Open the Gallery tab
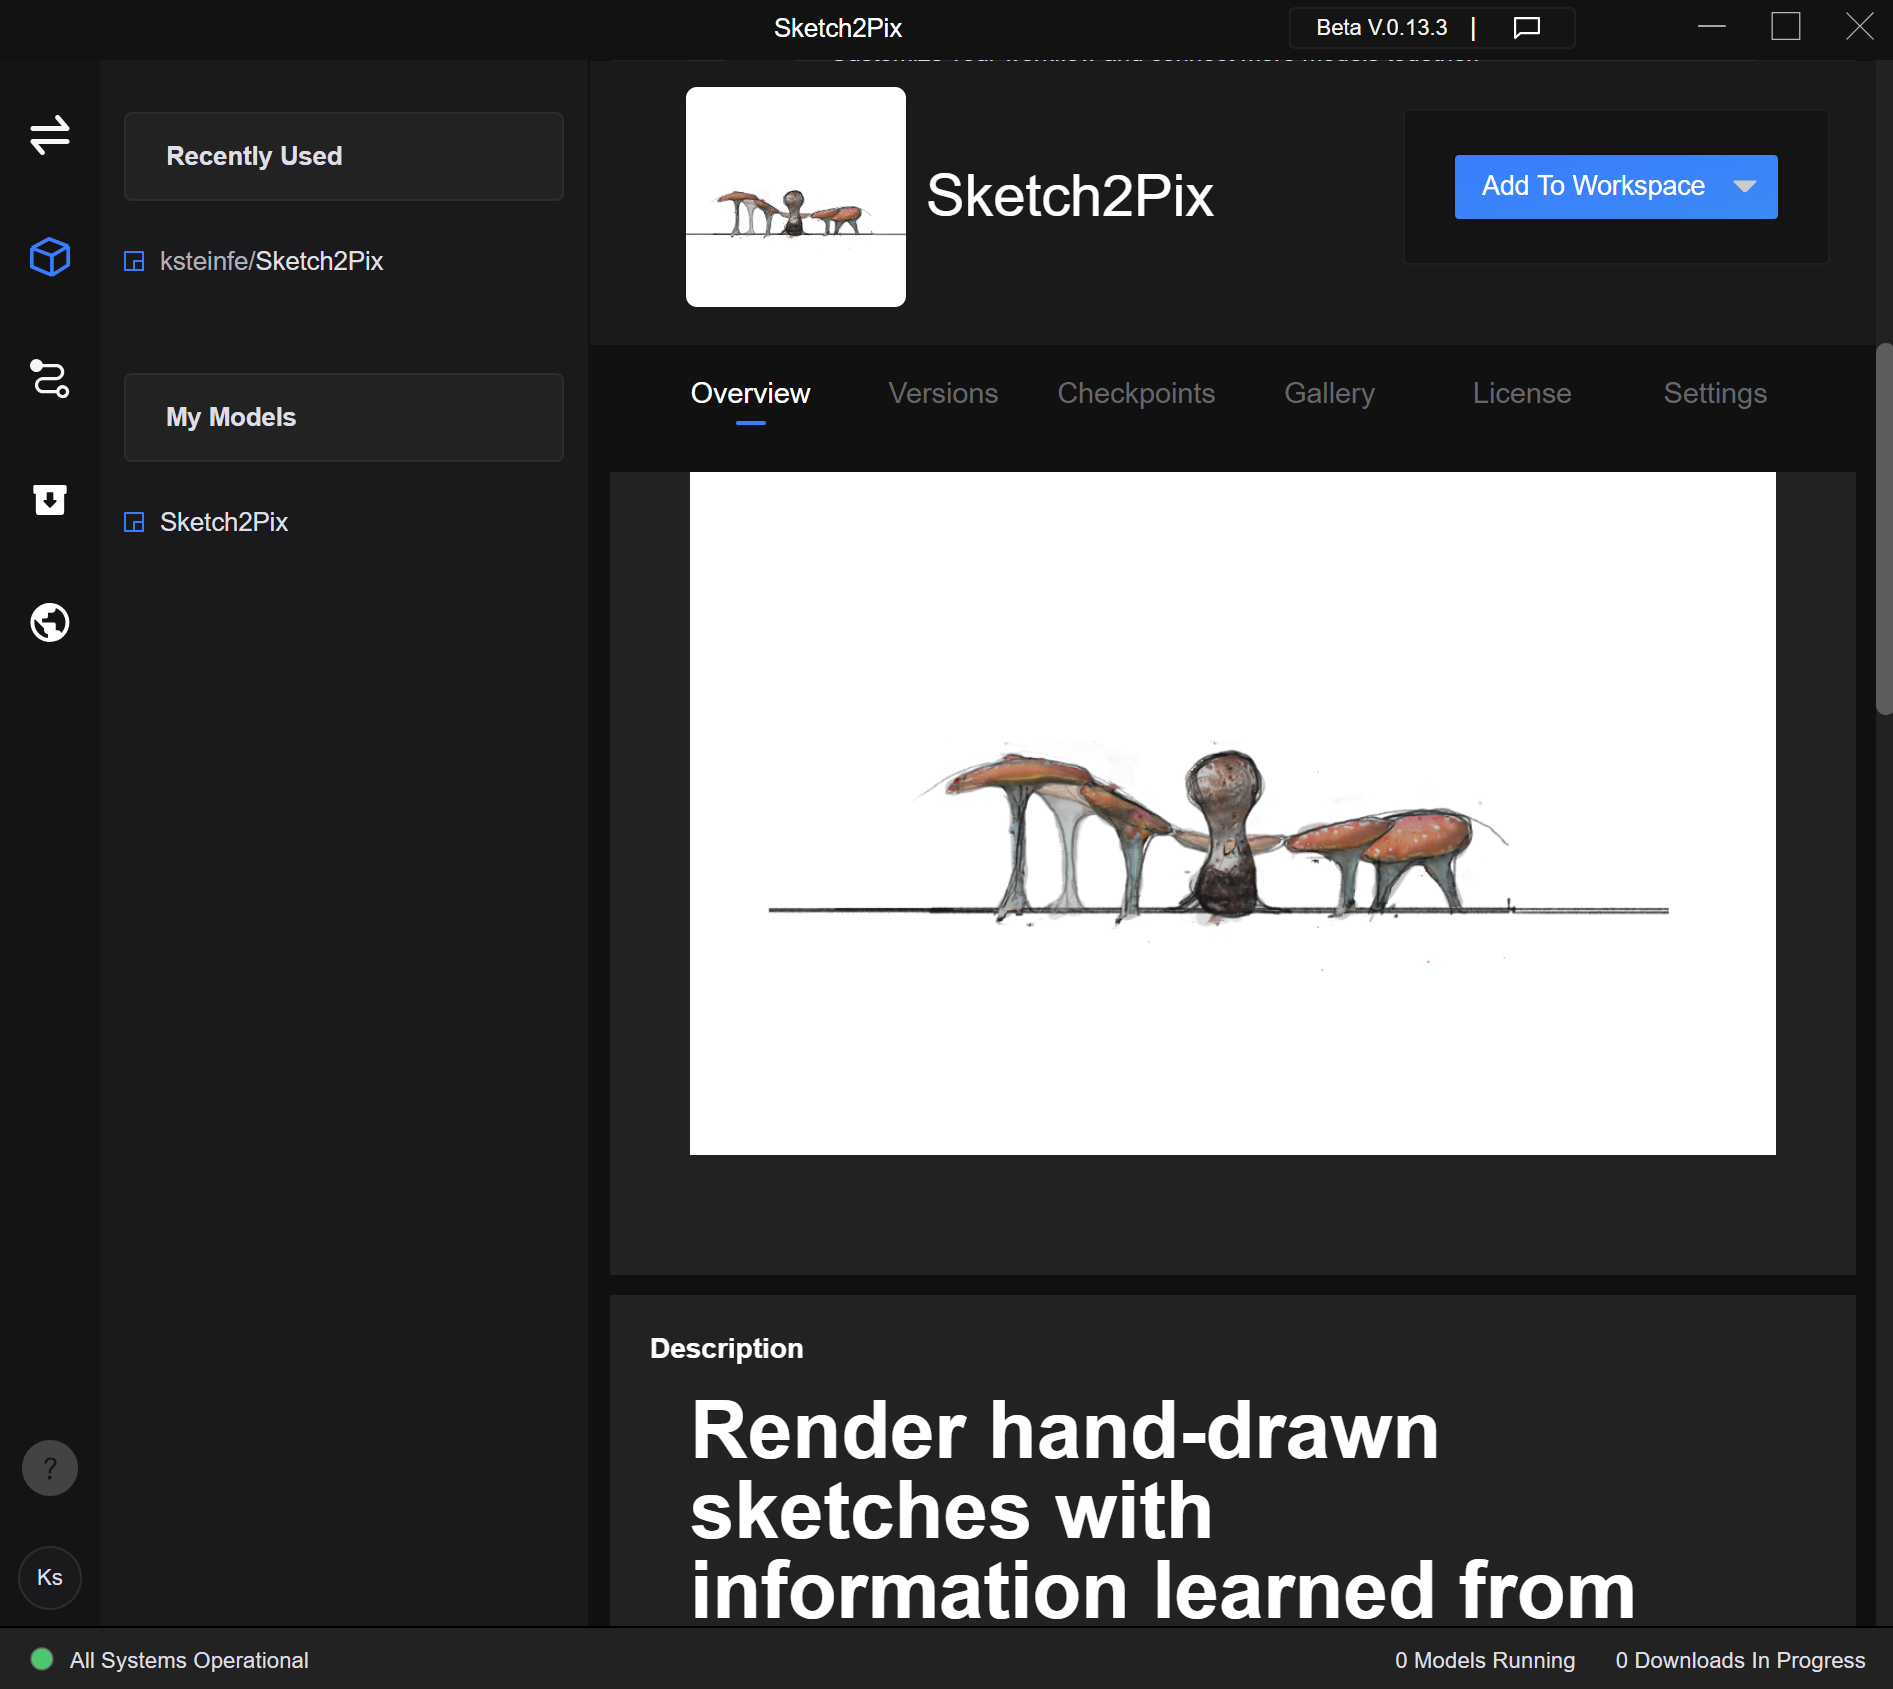Viewport: 1893px width, 1689px height. tap(1329, 393)
